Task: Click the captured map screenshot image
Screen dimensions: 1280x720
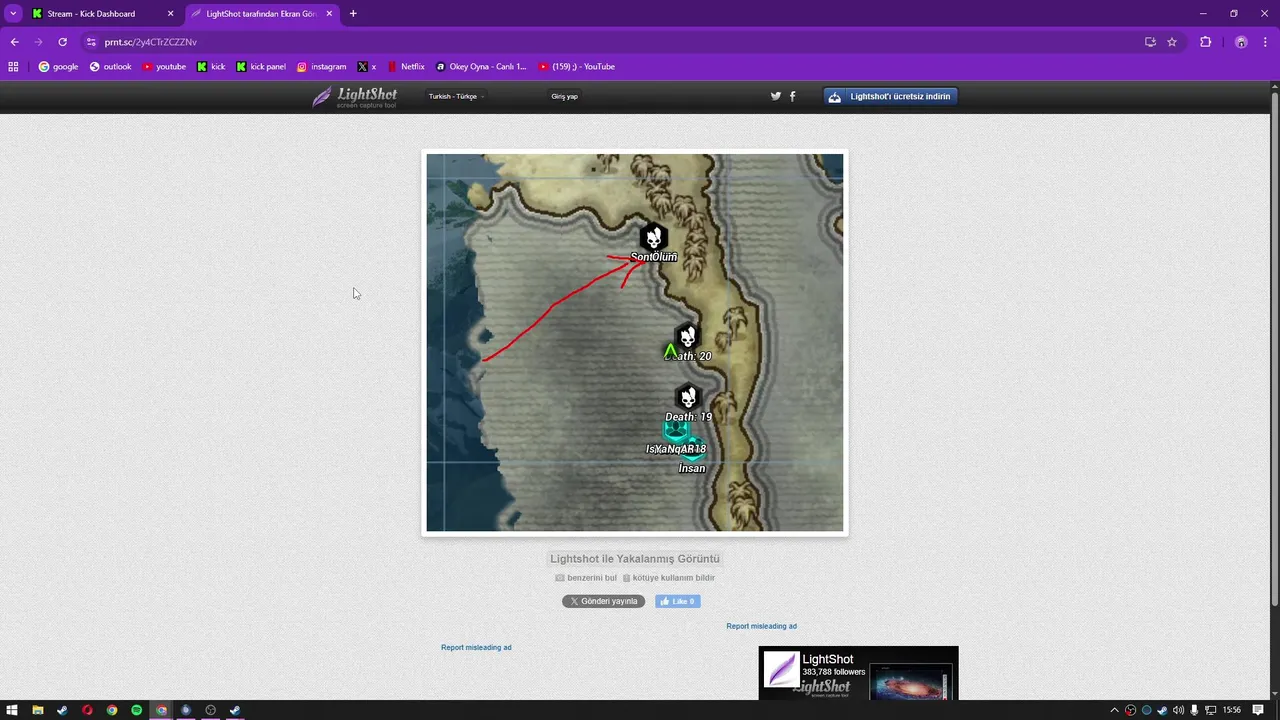Action: click(x=635, y=343)
